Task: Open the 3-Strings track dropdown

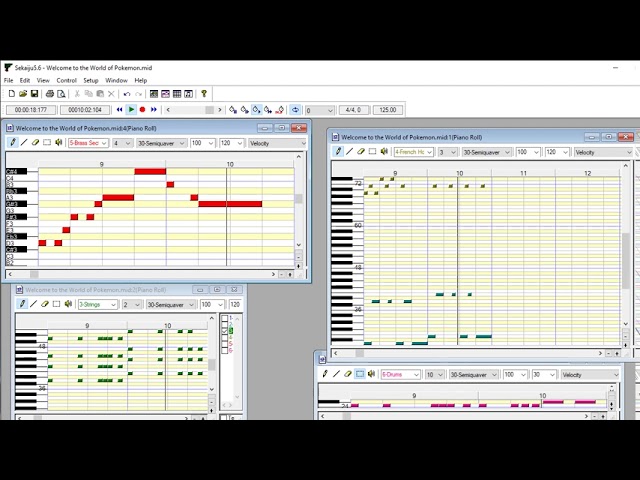Action: [x=98, y=304]
